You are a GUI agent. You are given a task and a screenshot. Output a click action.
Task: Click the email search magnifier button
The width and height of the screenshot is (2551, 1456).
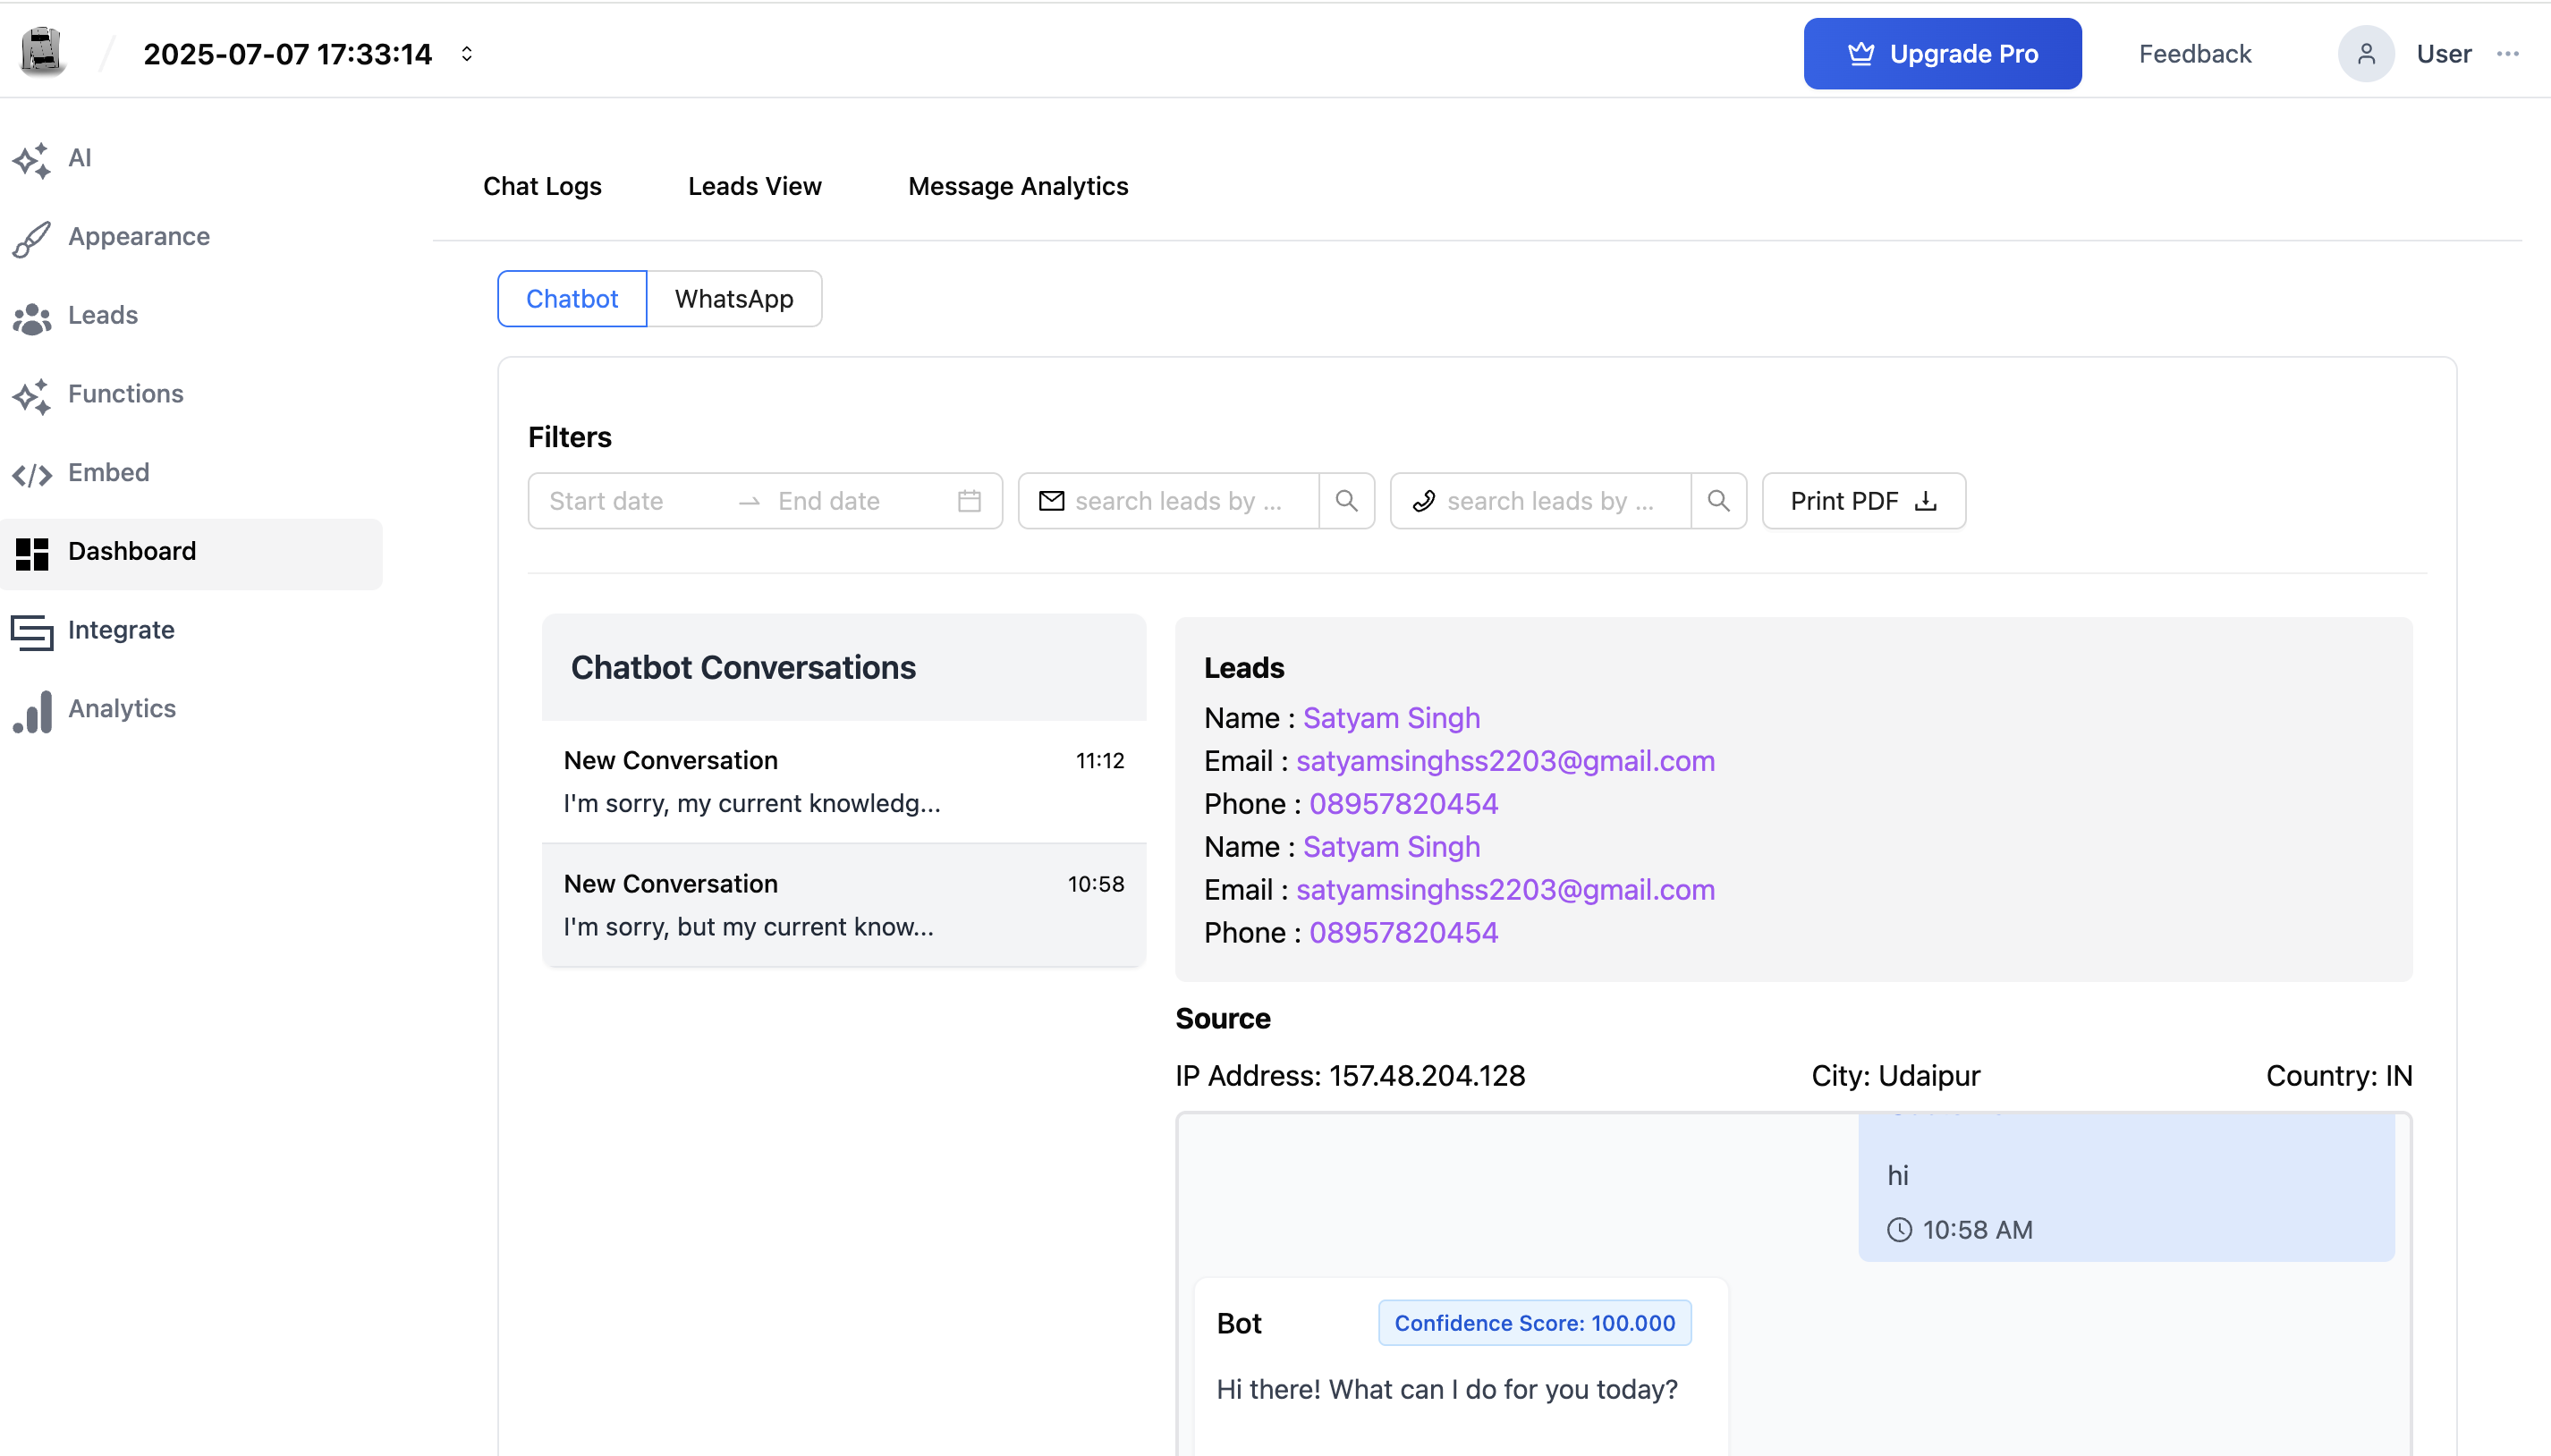1347,501
